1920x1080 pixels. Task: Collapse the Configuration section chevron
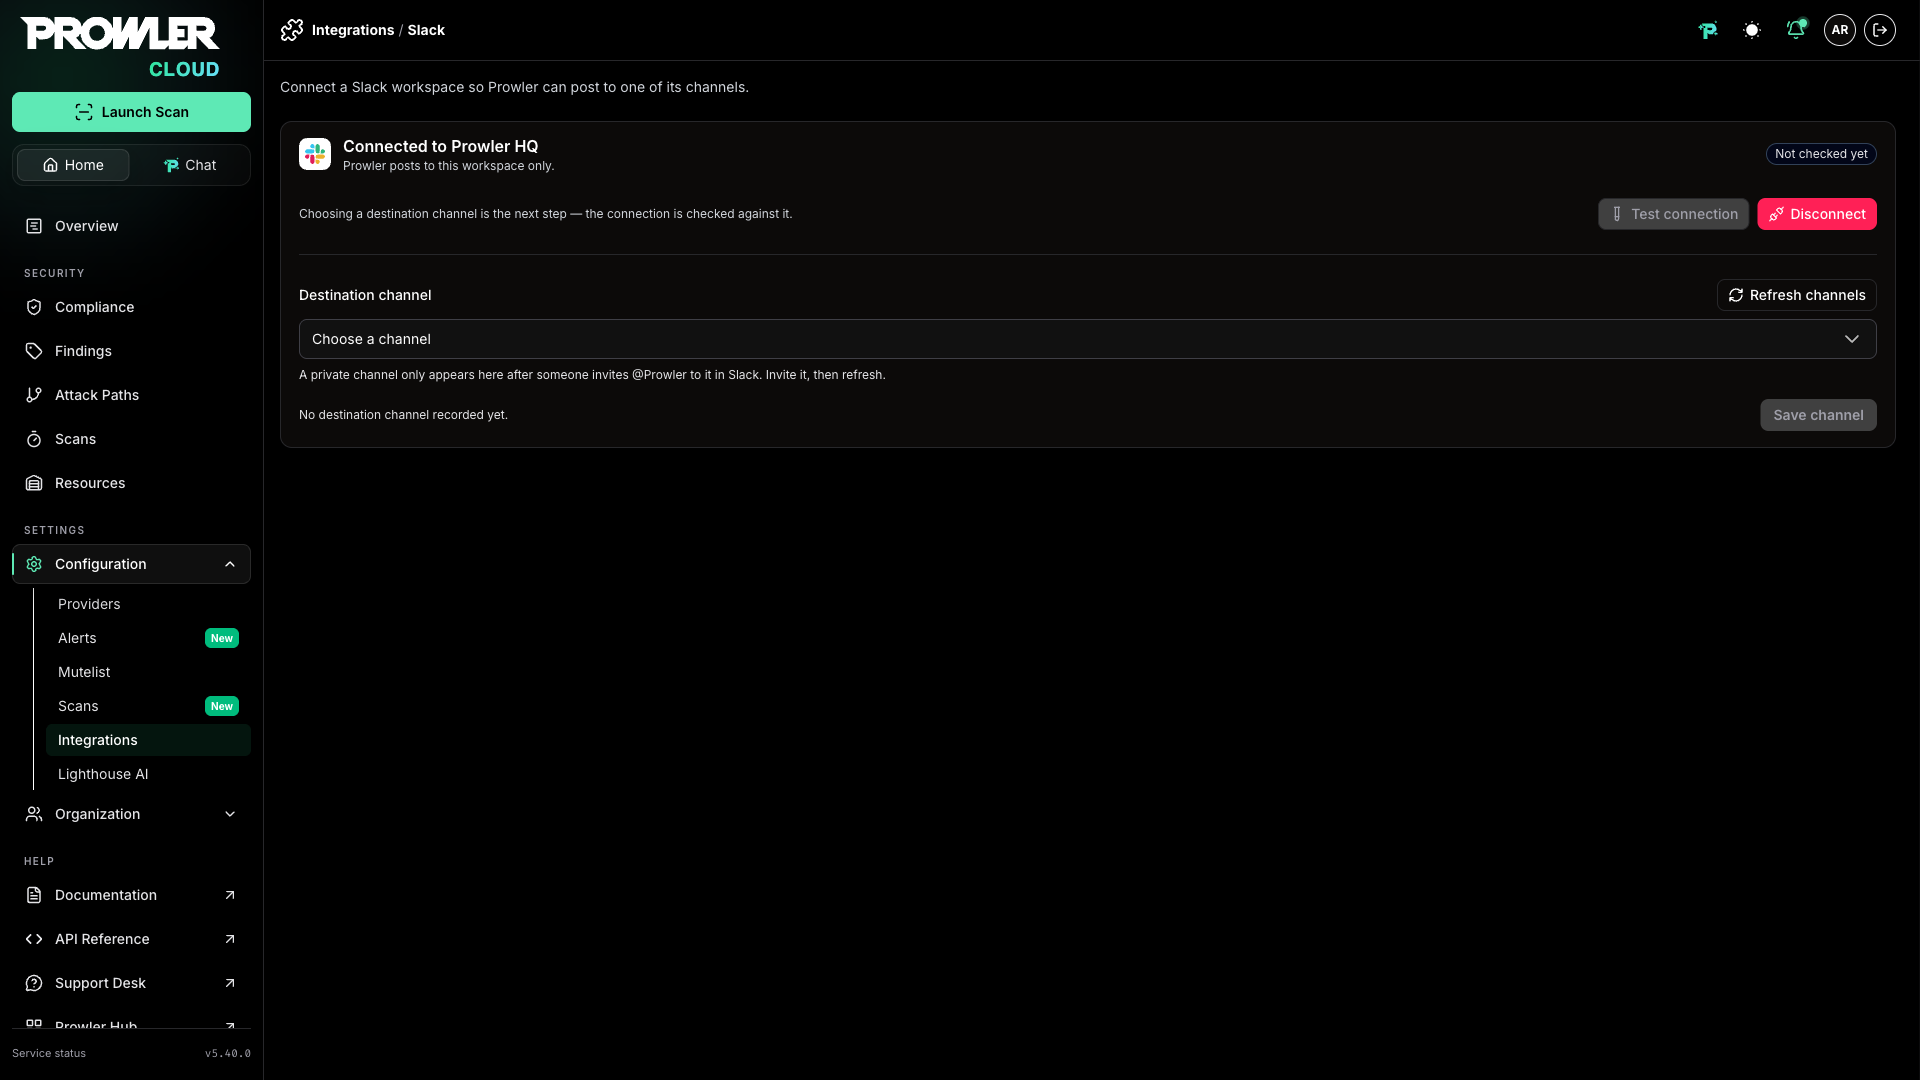pos(230,564)
